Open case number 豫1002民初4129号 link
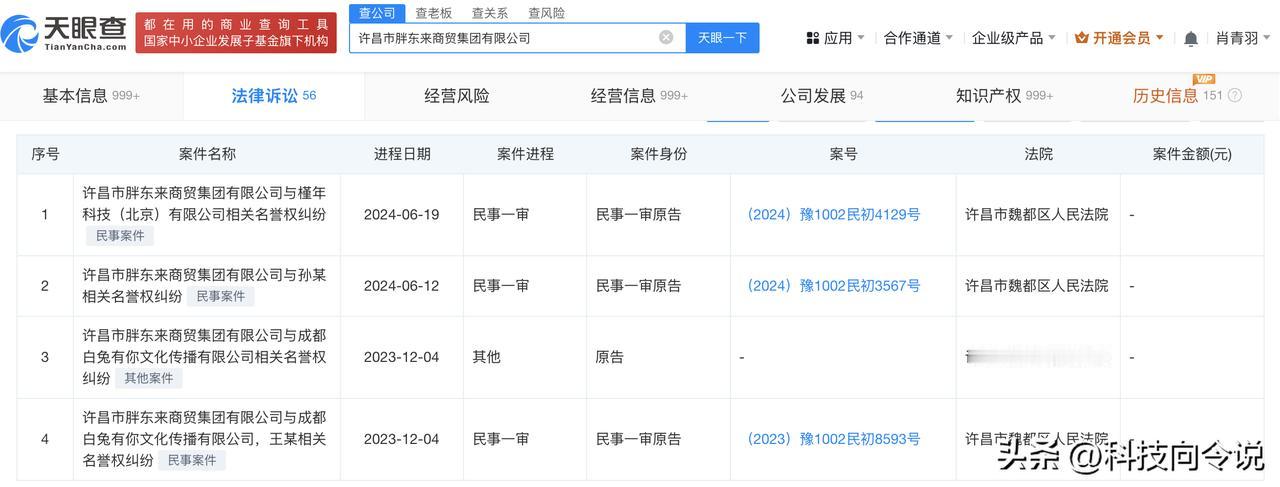 point(834,214)
